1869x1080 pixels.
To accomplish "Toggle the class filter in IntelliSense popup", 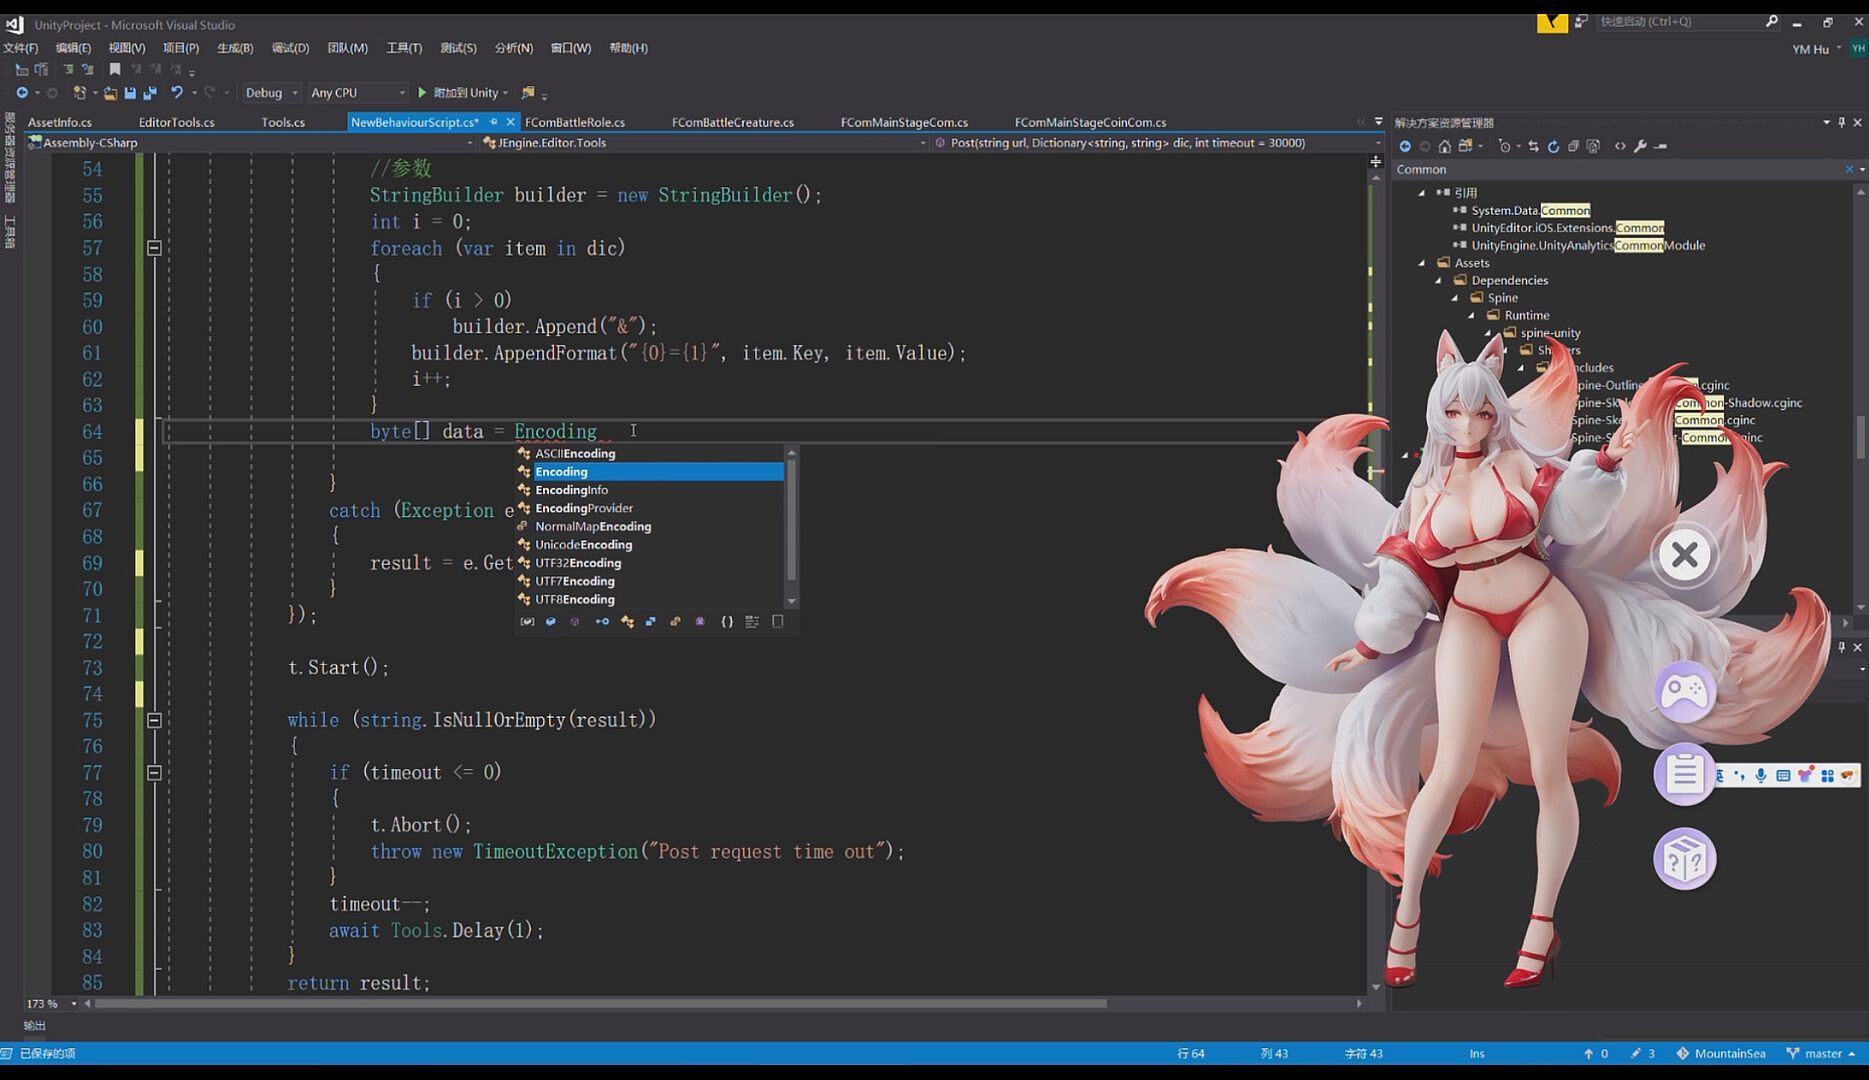I will (627, 622).
